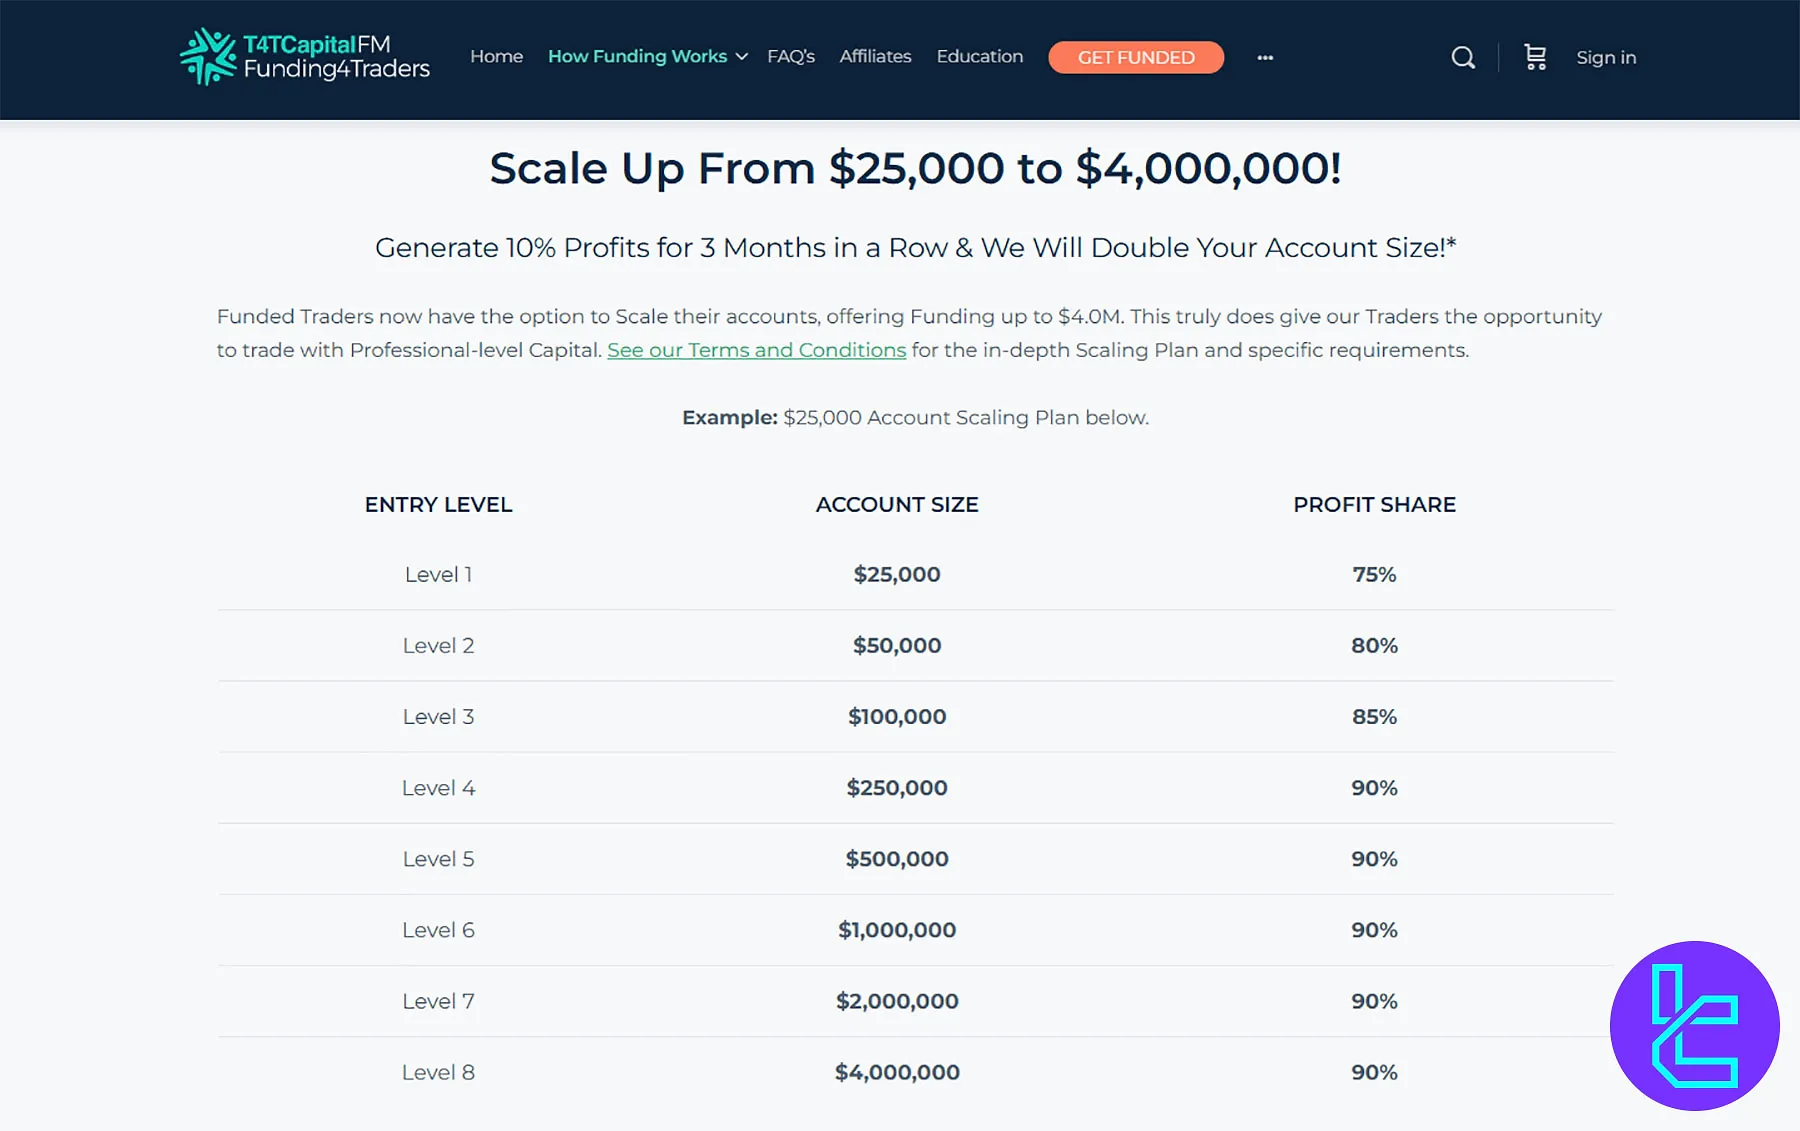
Task: Expand the How Funding Works chevron
Action: (x=742, y=57)
